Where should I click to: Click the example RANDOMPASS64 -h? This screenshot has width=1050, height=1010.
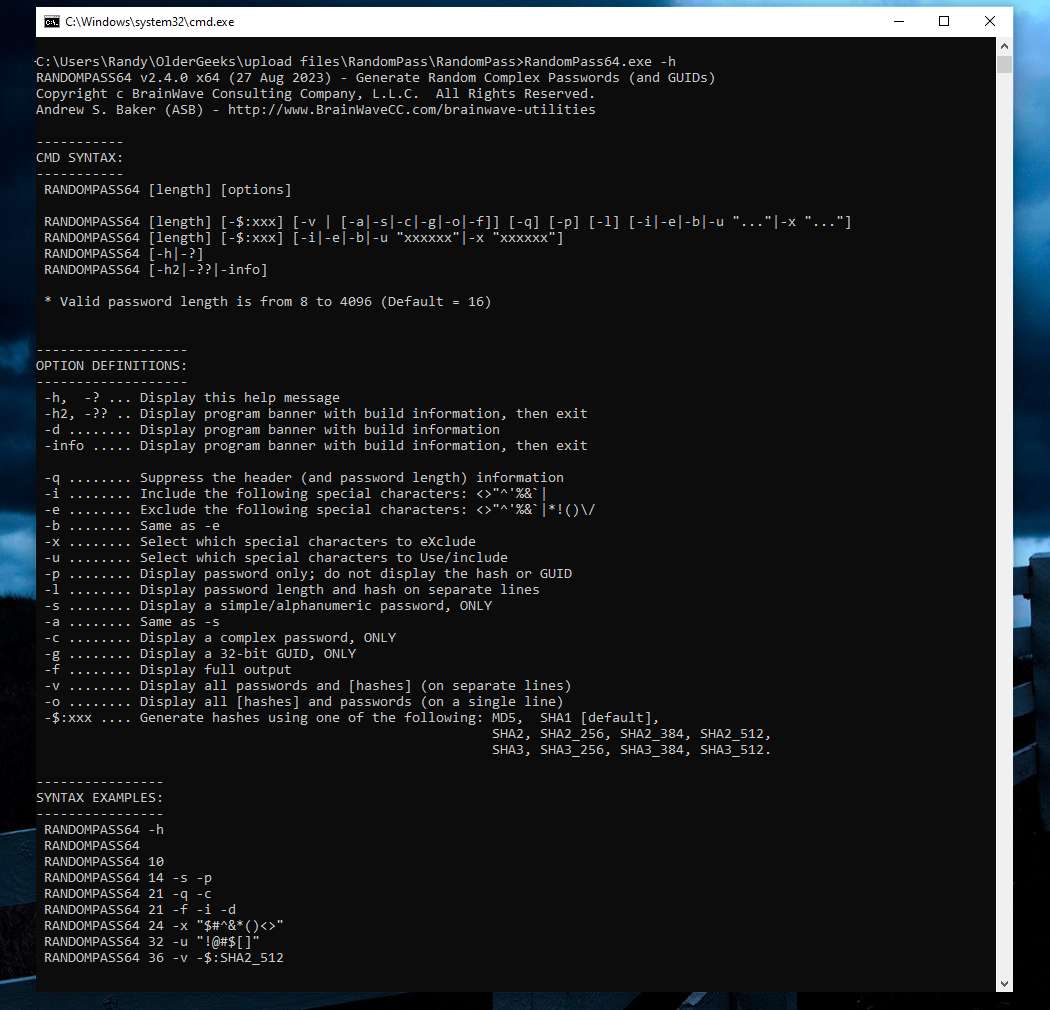coord(104,830)
